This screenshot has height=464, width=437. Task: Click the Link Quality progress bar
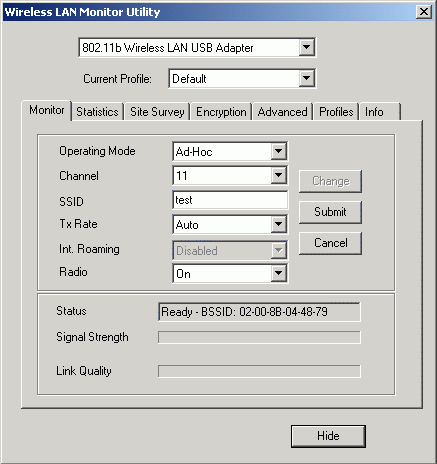[259, 371]
